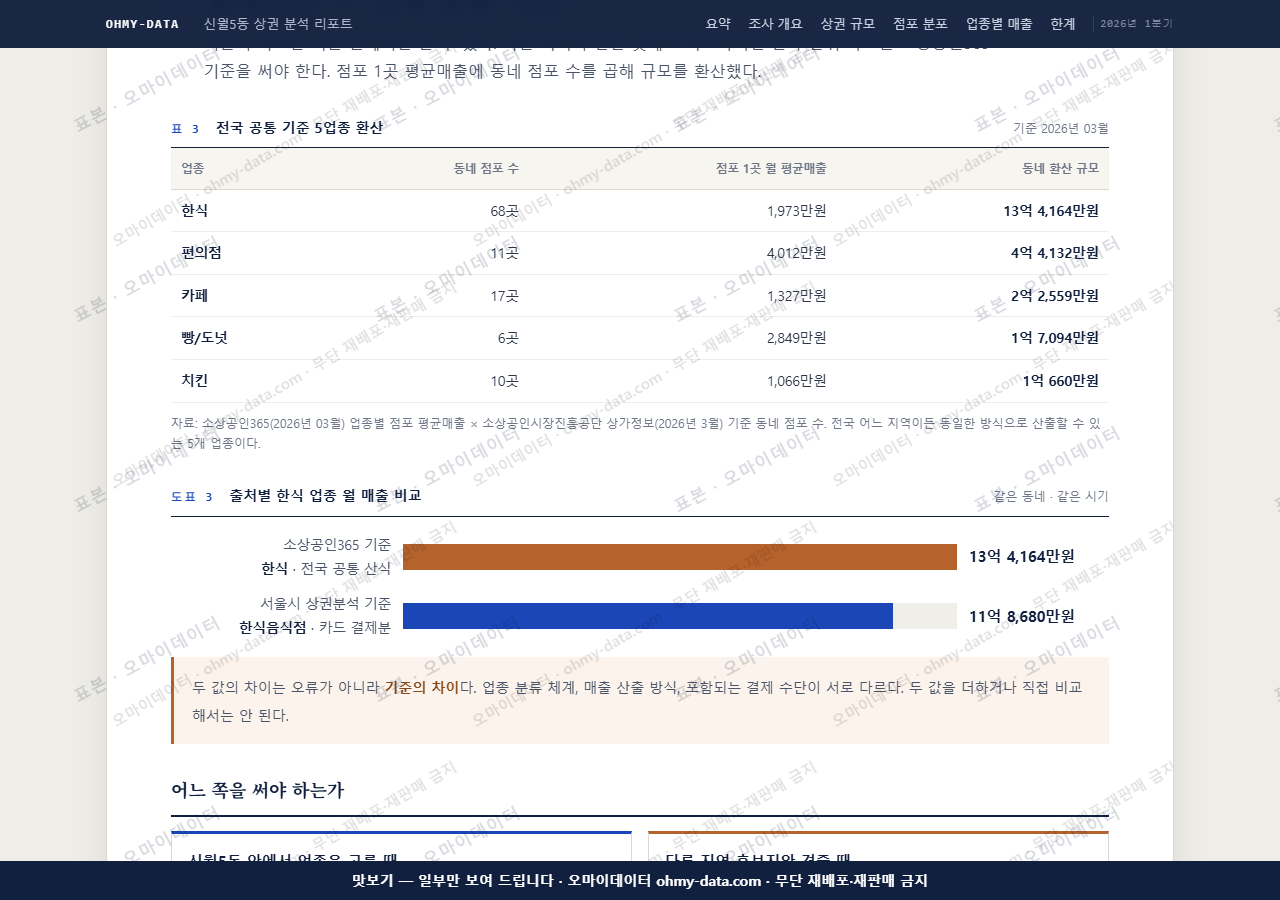Go to the 요약 nav section
Viewport: 1280px width, 900px height.
pyautogui.click(x=718, y=24)
